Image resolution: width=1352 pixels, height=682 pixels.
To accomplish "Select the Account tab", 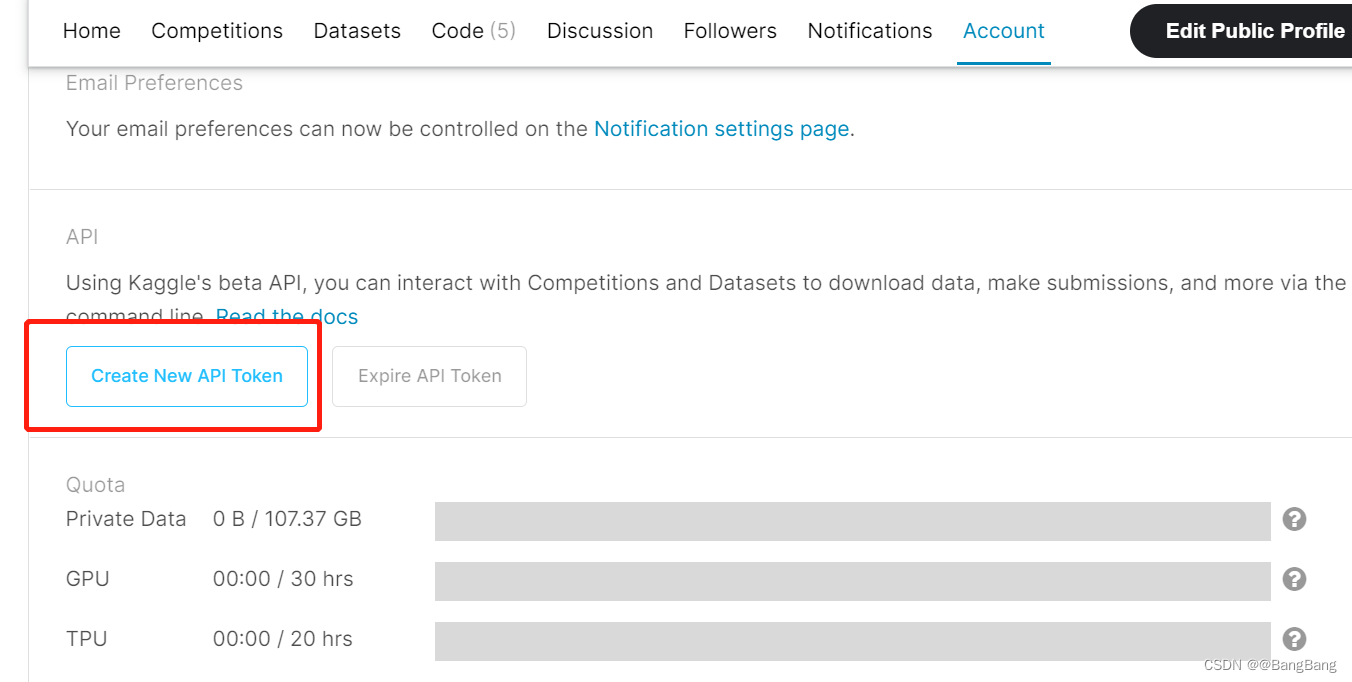I will coord(1004,31).
